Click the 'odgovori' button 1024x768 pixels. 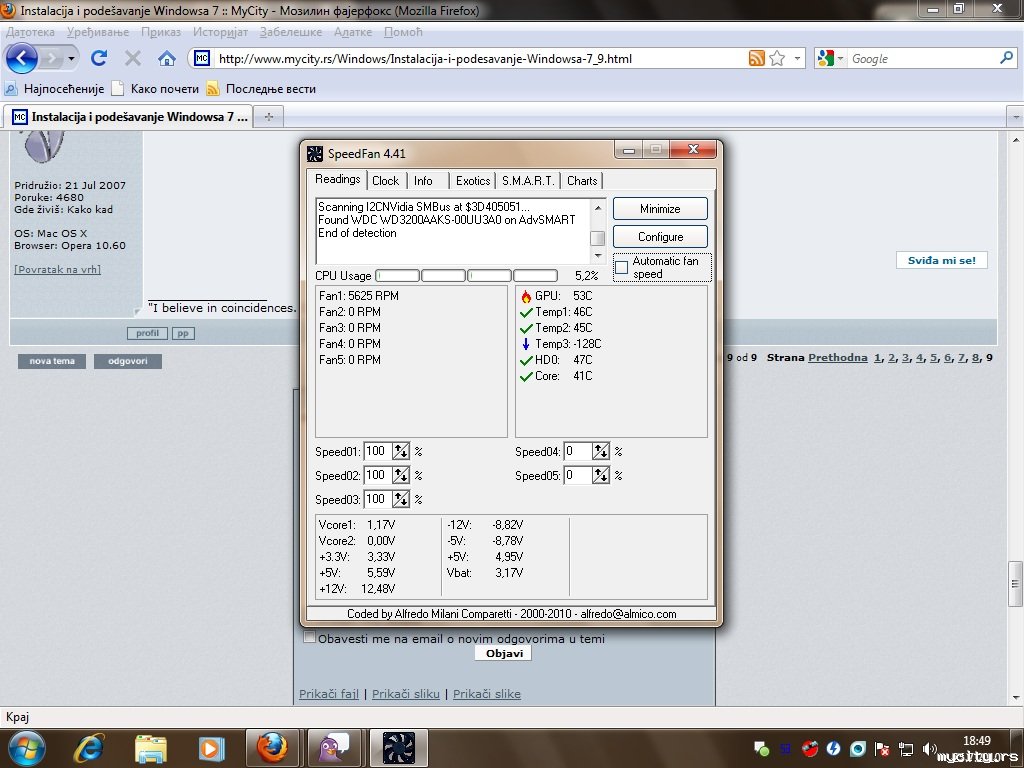click(x=127, y=361)
